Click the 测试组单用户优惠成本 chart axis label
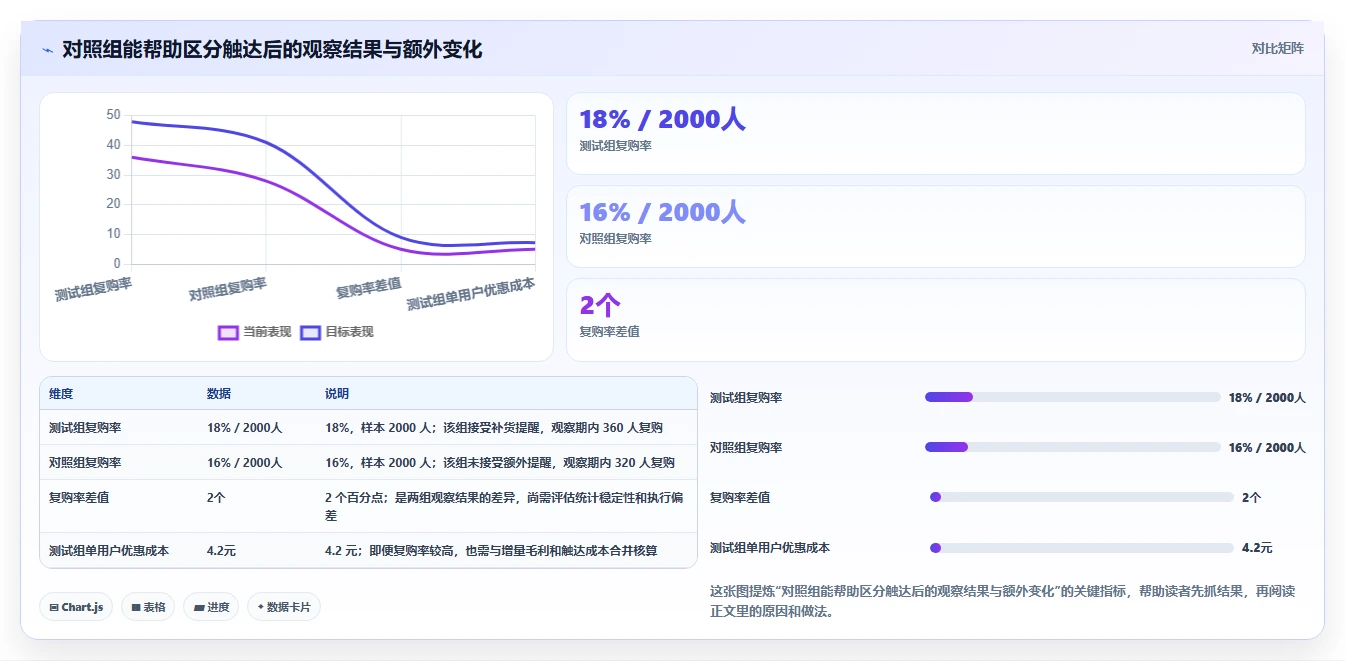Viewport: 1345px width, 661px height. [470, 295]
